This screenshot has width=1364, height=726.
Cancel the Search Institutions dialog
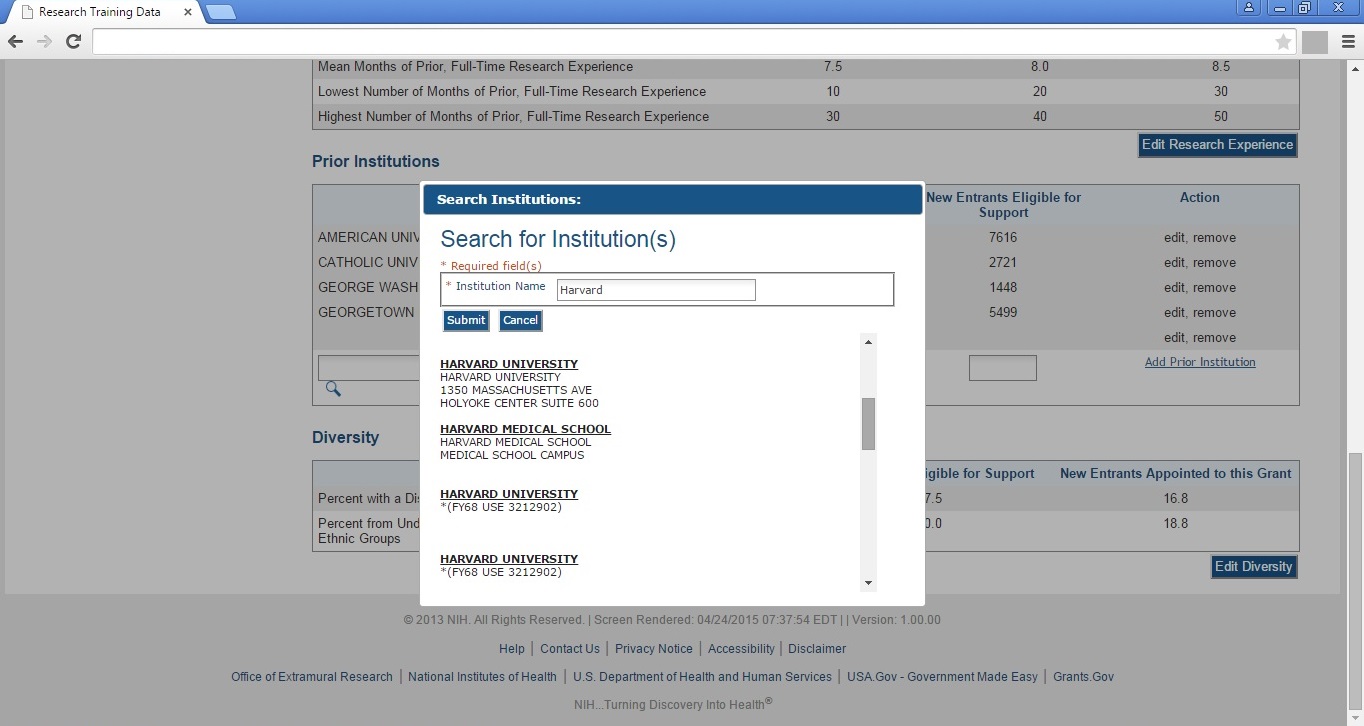[520, 320]
